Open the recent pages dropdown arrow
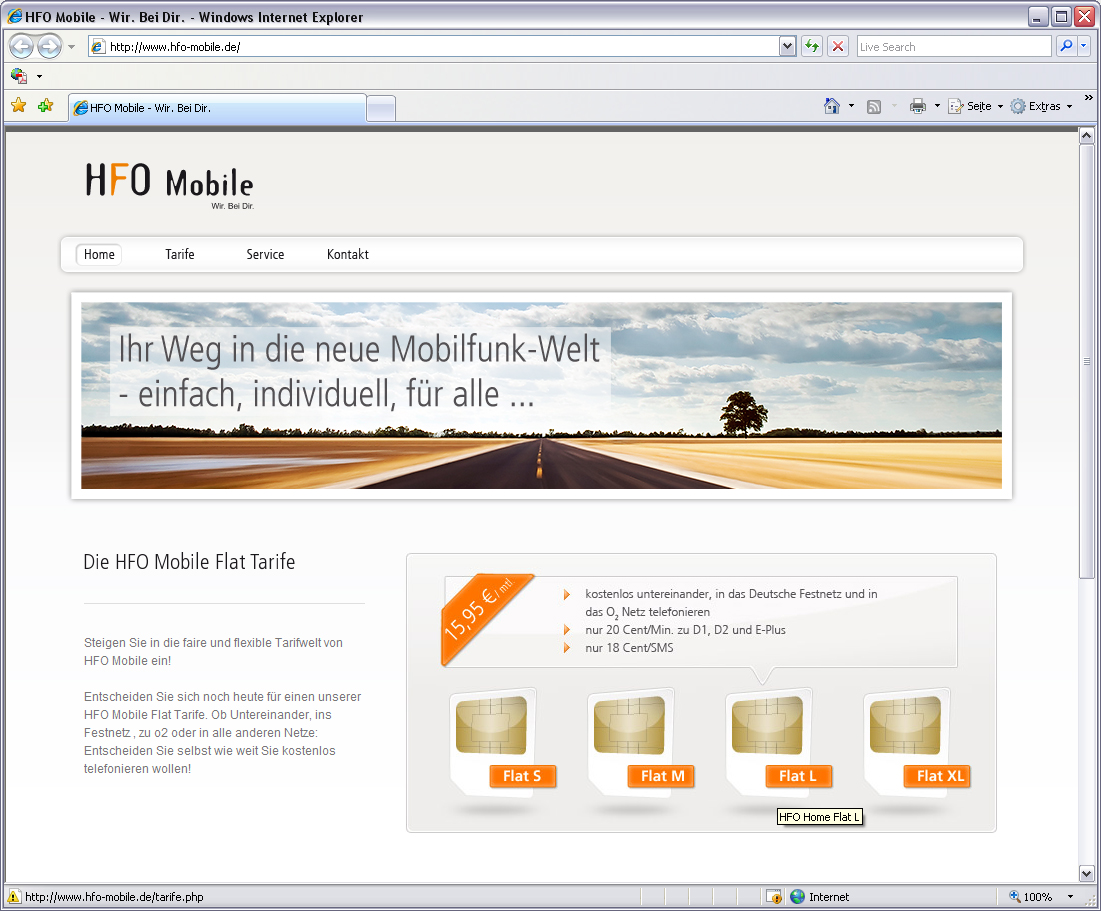The image size is (1101, 911). (71, 47)
